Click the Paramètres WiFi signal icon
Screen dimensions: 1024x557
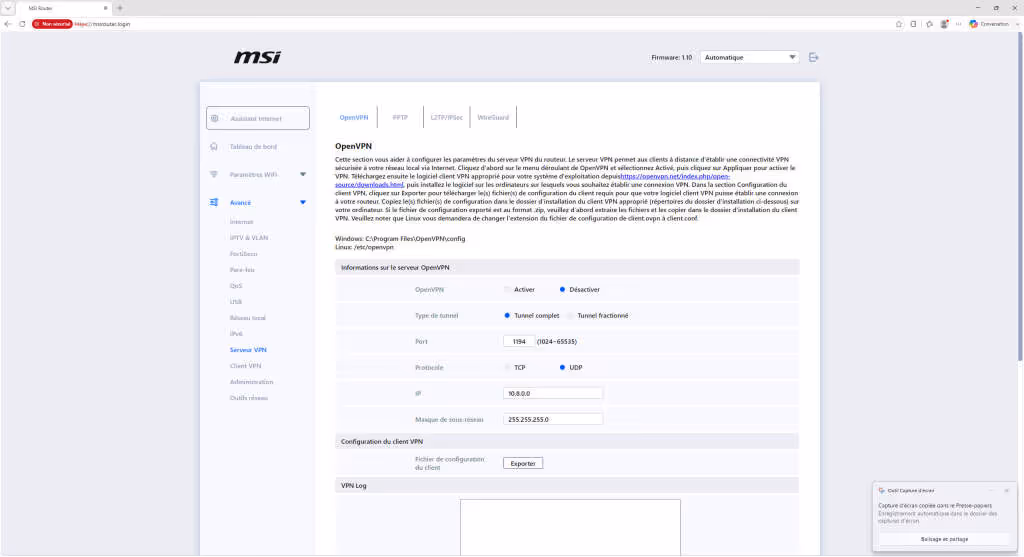(214, 174)
